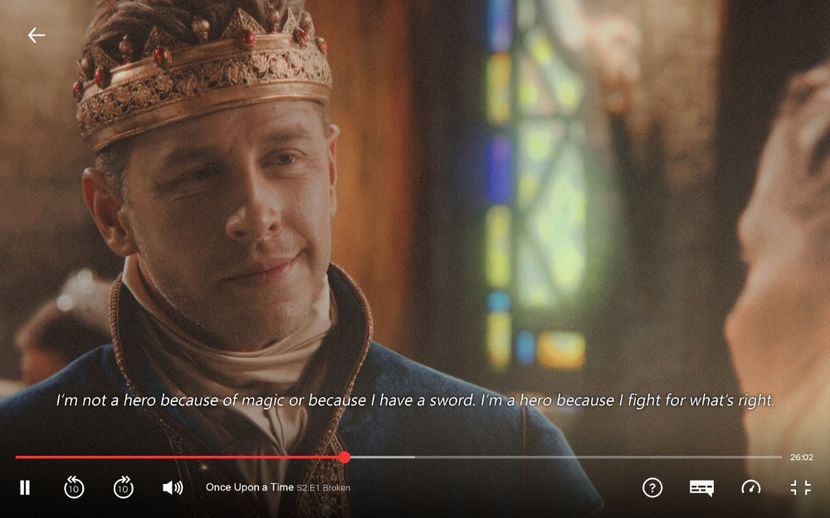Go back using the top-left arrow
830x518 pixels.
[x=36, y=35]
